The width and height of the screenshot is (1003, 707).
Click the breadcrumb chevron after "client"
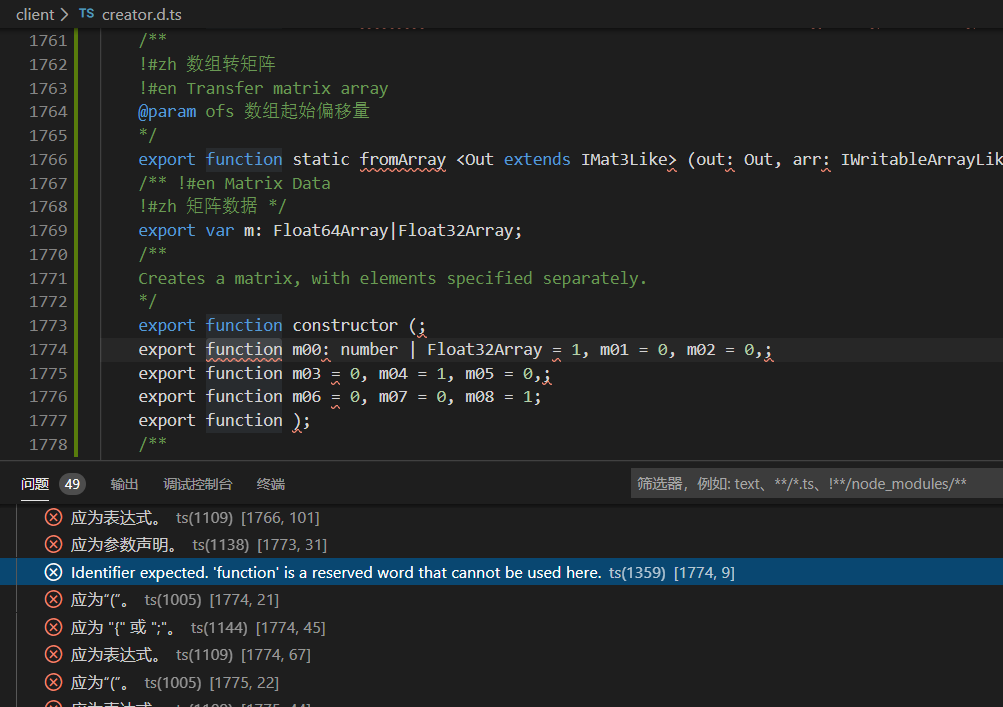(x=65, y=15)
